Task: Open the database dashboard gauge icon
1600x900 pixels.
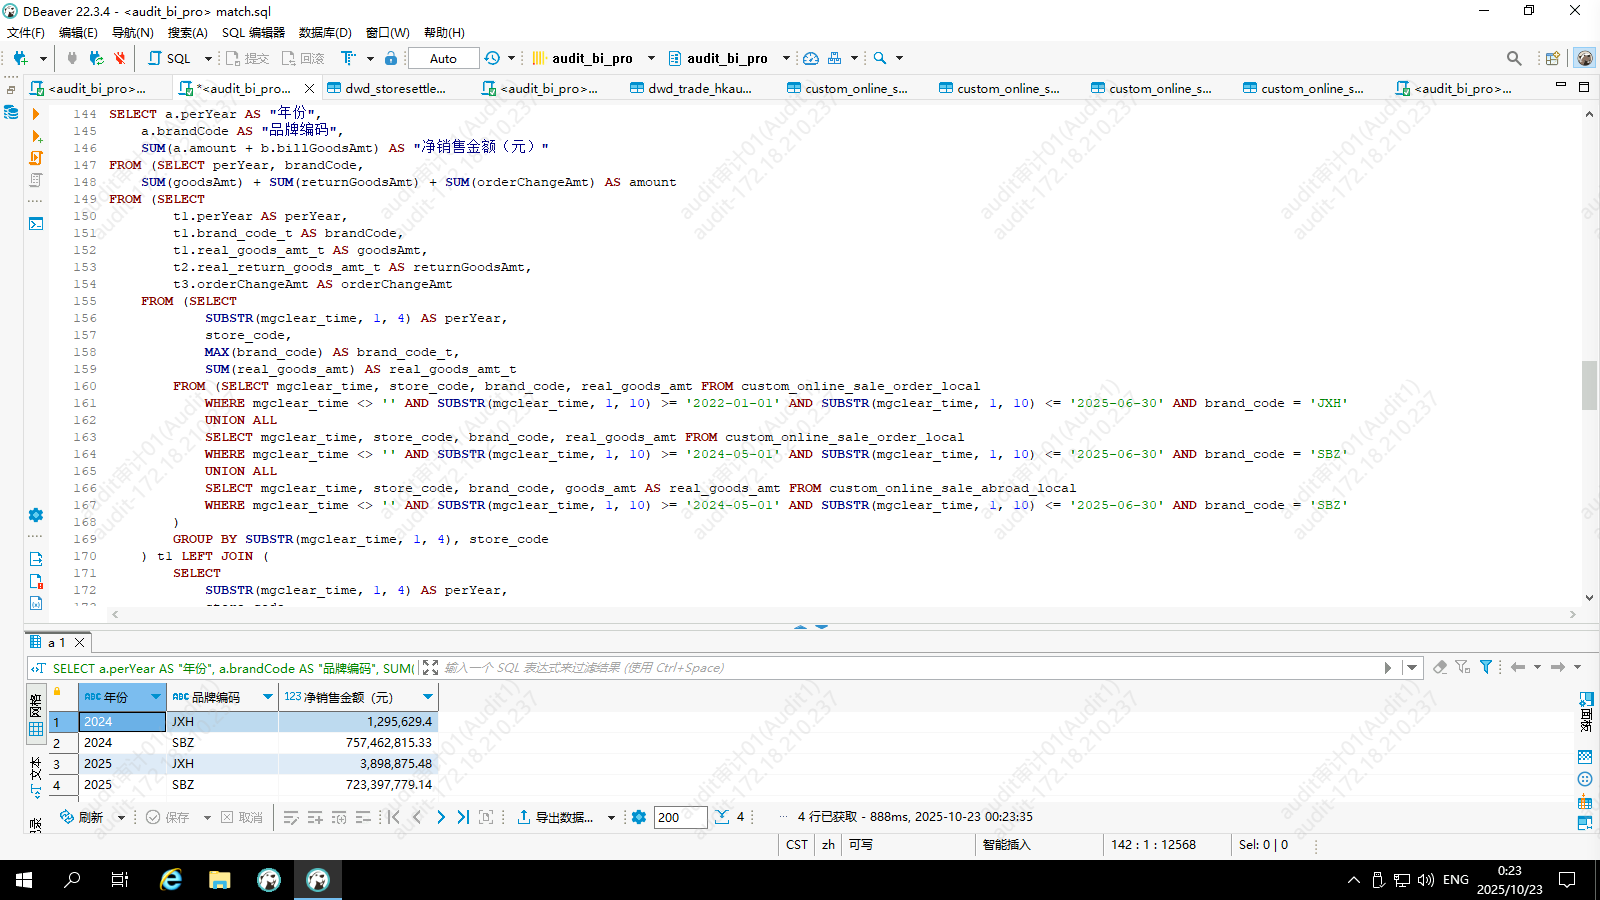Action: tap(811, 58)
